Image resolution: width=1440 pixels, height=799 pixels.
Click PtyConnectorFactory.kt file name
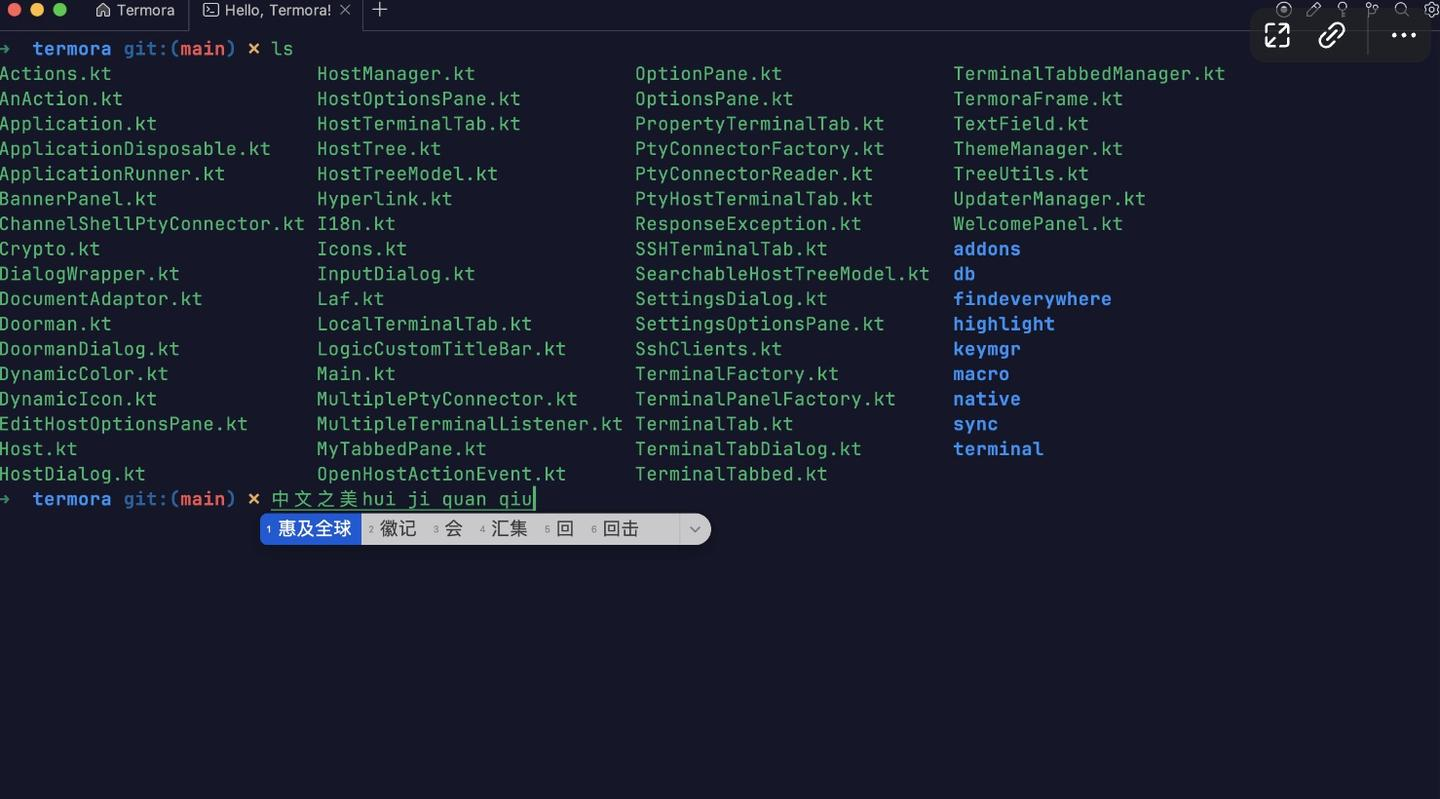pos(760,149)
